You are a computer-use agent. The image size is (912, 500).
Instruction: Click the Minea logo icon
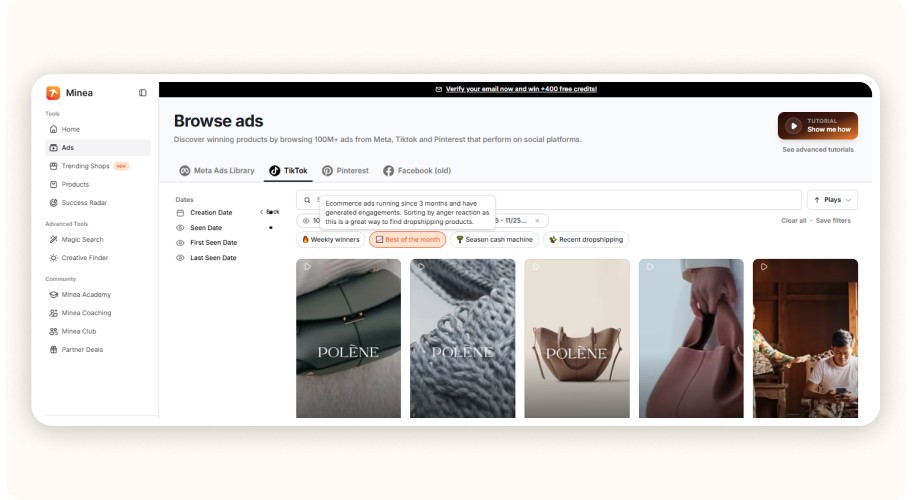pos(53,93)
